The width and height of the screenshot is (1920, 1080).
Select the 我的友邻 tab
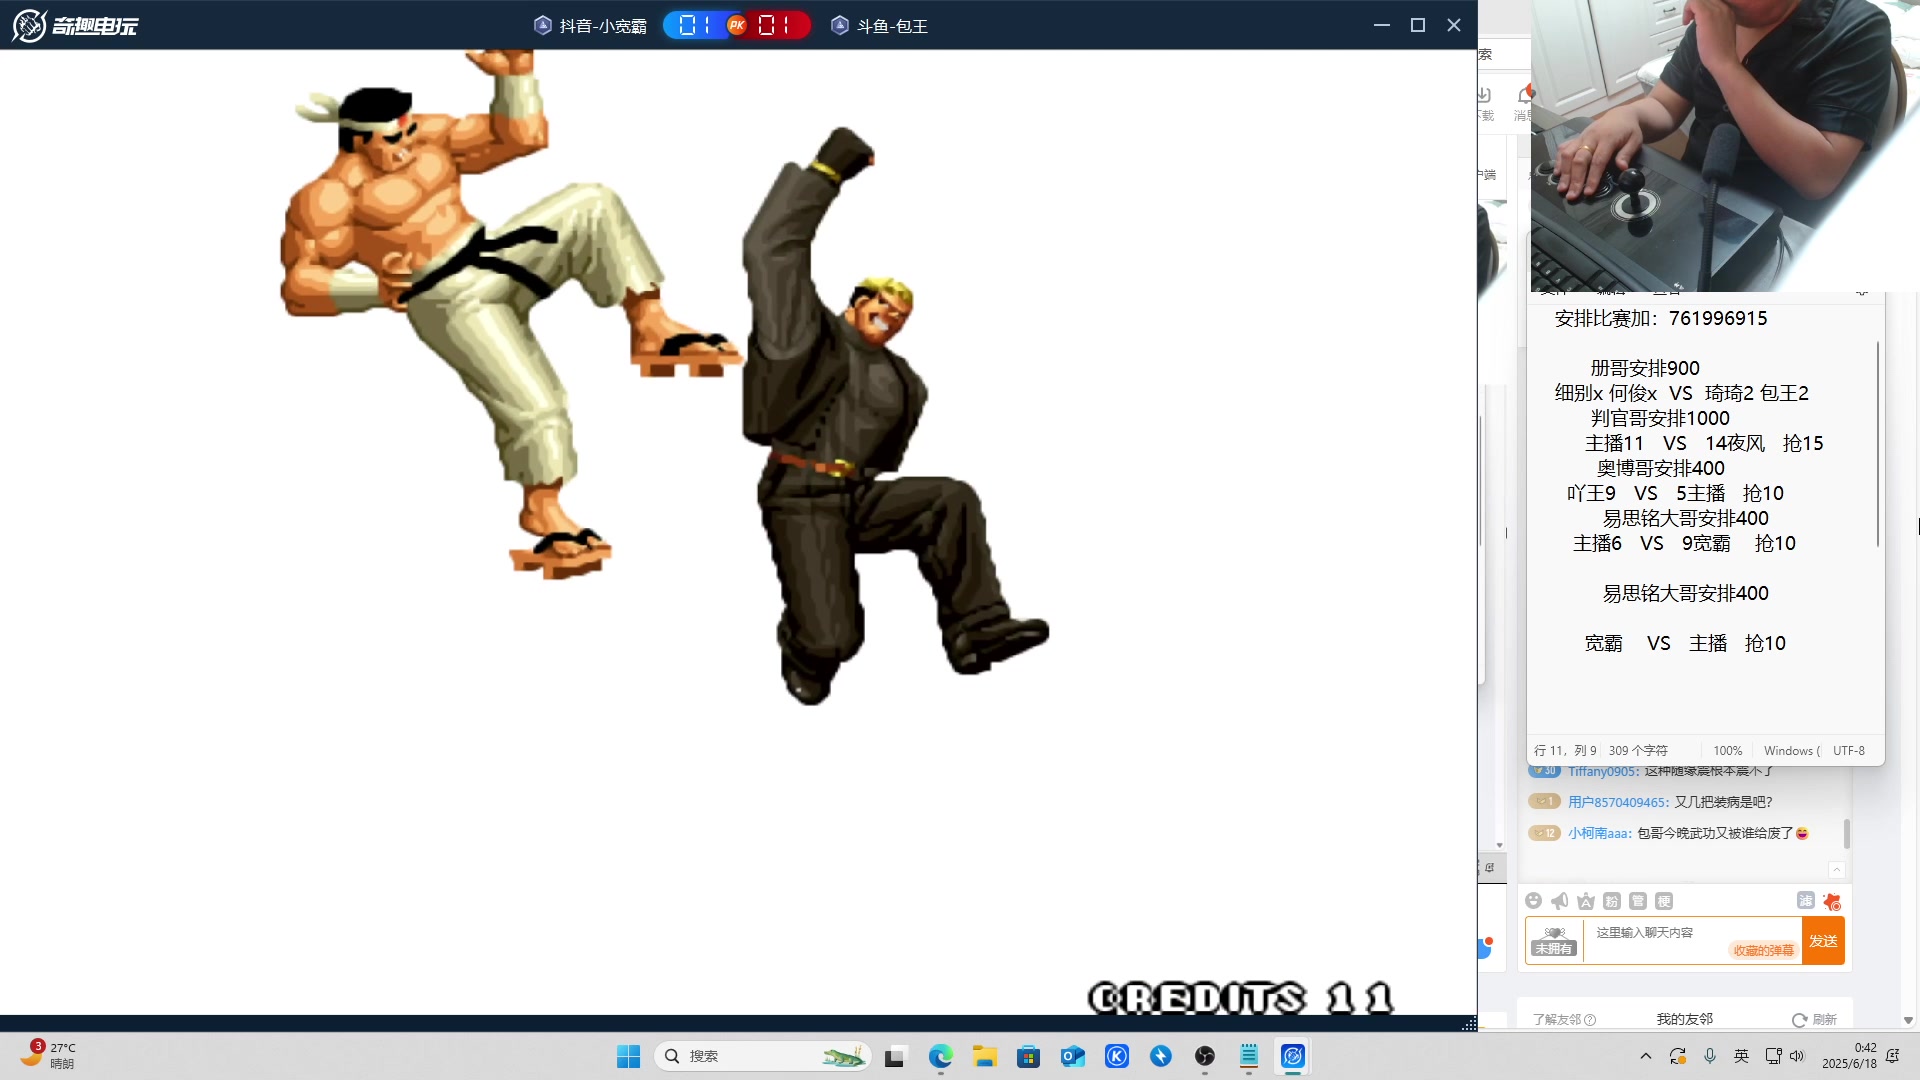pos(1684,1019)
